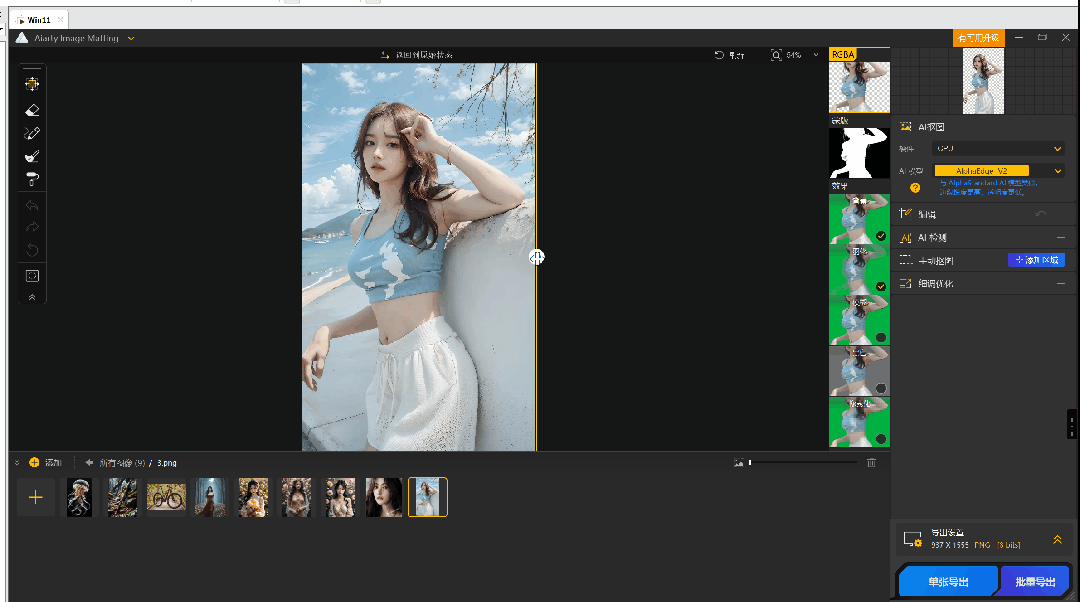This screenshot has width=1080, height=602.
Task: Select the Eraser tool
Action: click(31, 110)
